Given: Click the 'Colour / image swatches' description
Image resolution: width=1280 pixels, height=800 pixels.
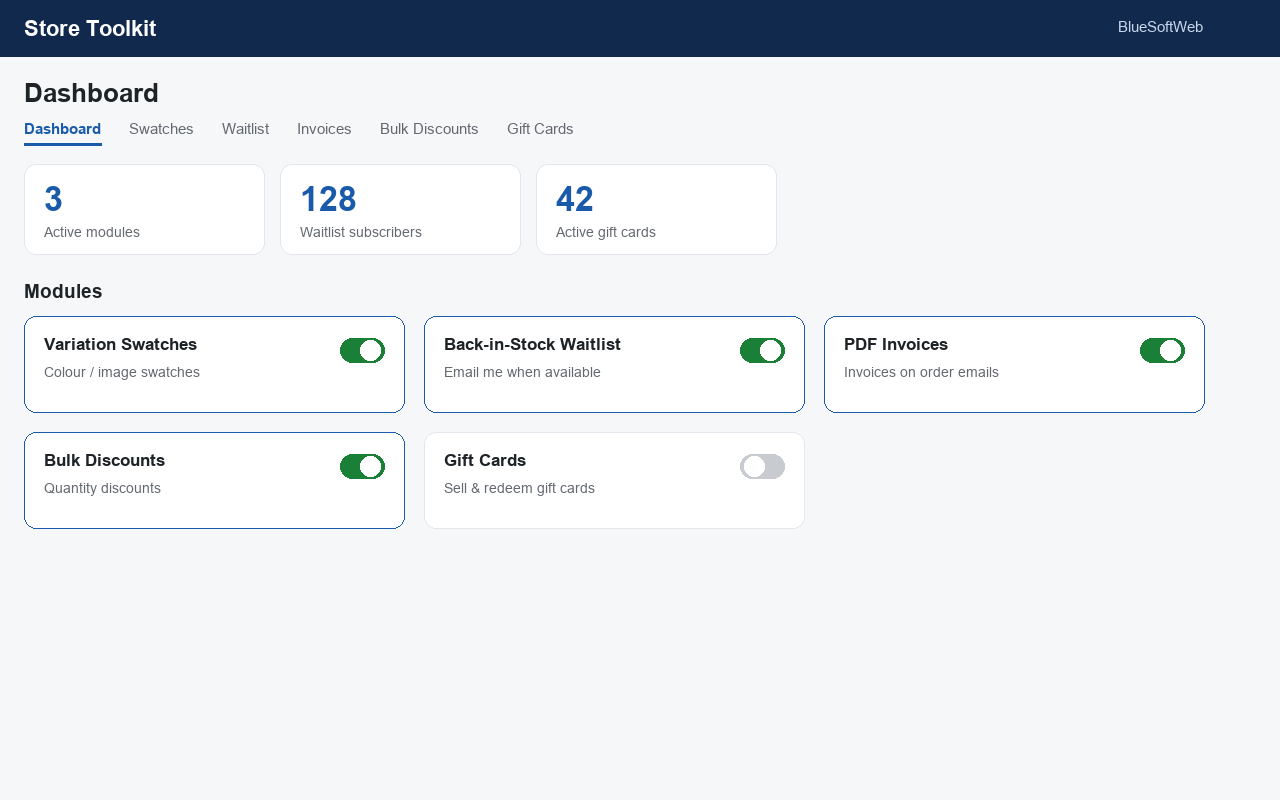Looking at the screenshot, I should coord(122,372).
